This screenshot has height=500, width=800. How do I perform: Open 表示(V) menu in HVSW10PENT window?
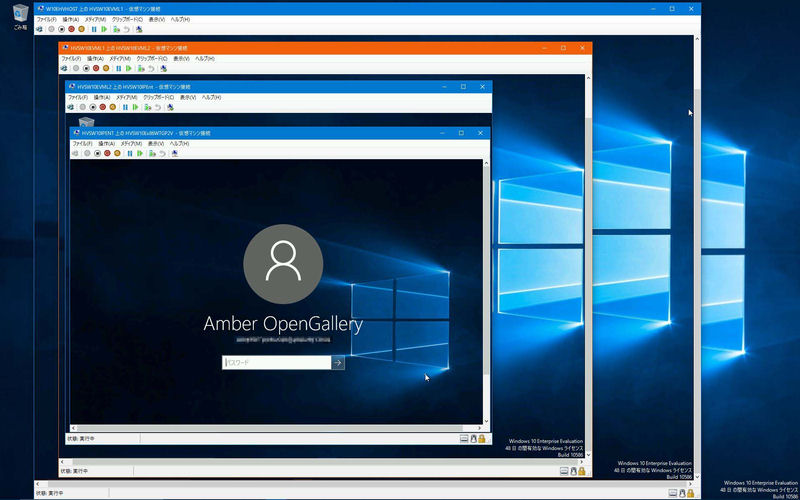pos(156,143)
